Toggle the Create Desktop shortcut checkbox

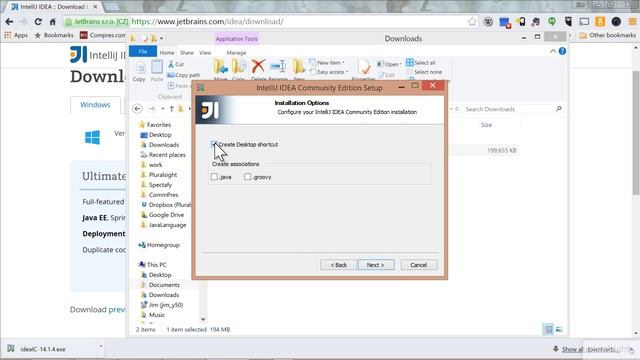(214, 144)
